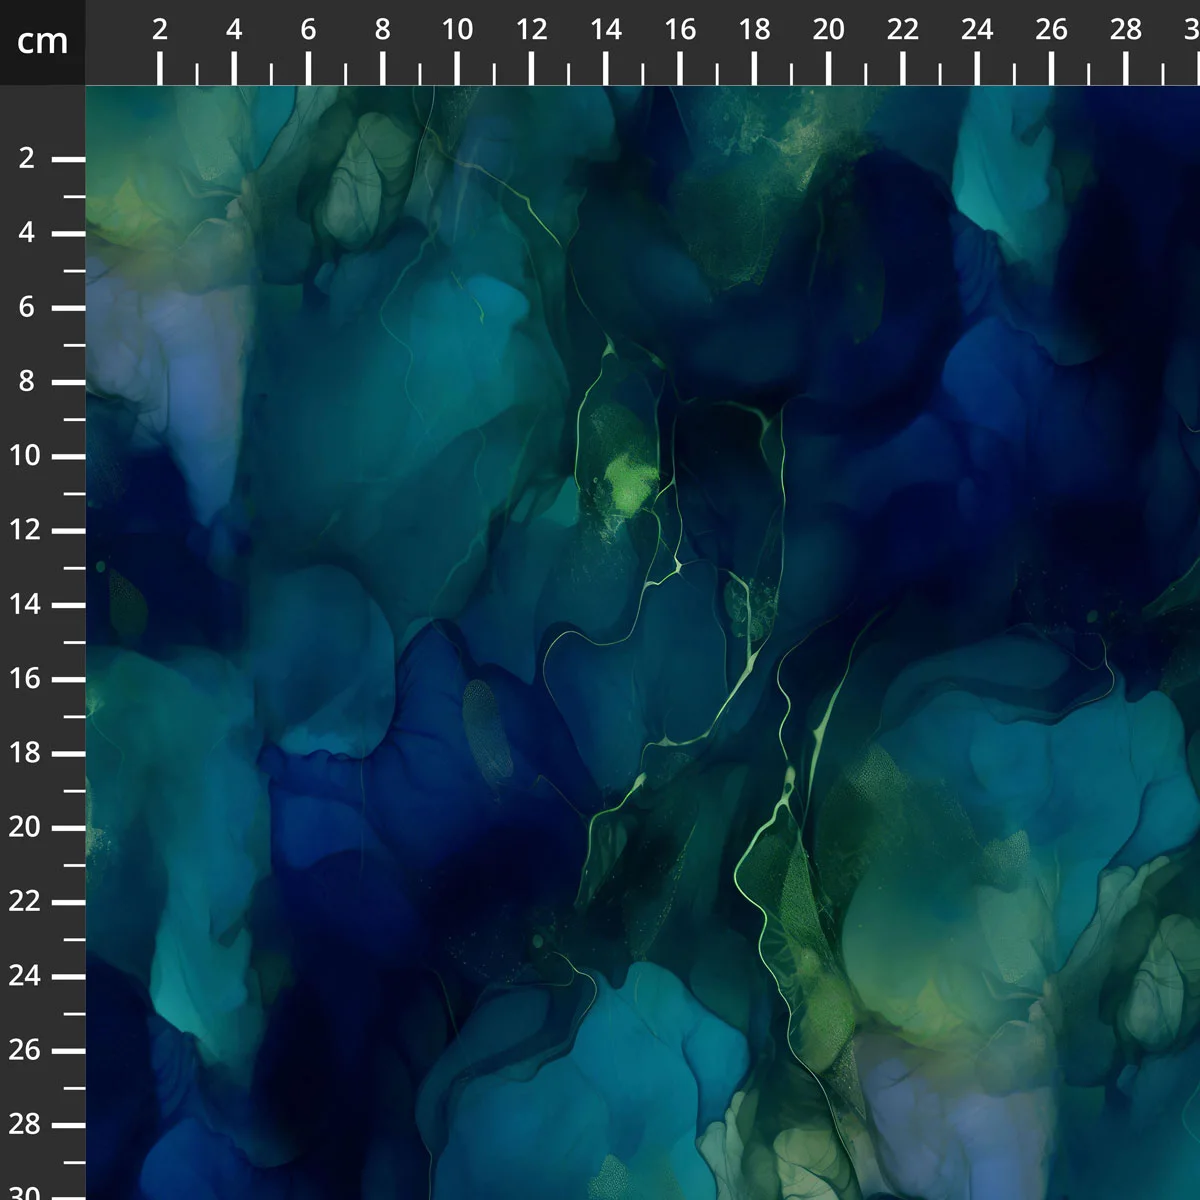The height and width of the screenshot is (1200, 1200).
Task: Click the bright green speckled patch in the pattern
Action: click(628, 480)
